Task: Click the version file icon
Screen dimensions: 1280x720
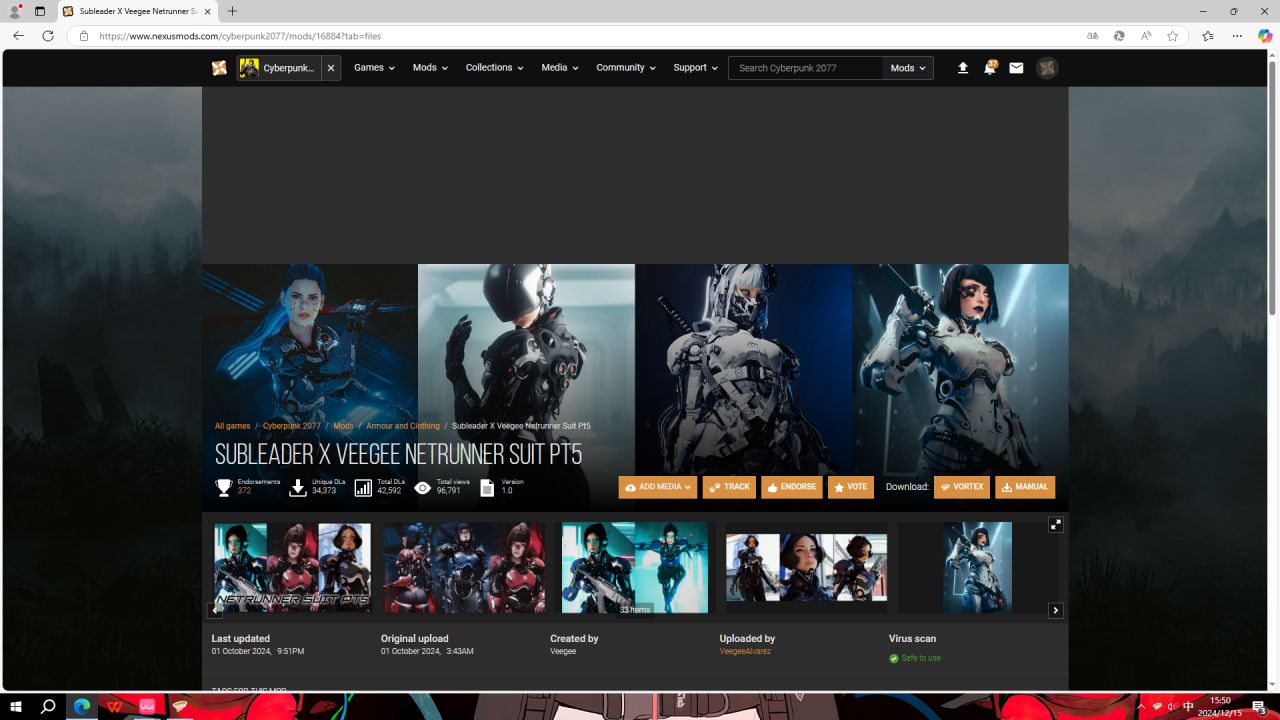Action: coord(487,487)
